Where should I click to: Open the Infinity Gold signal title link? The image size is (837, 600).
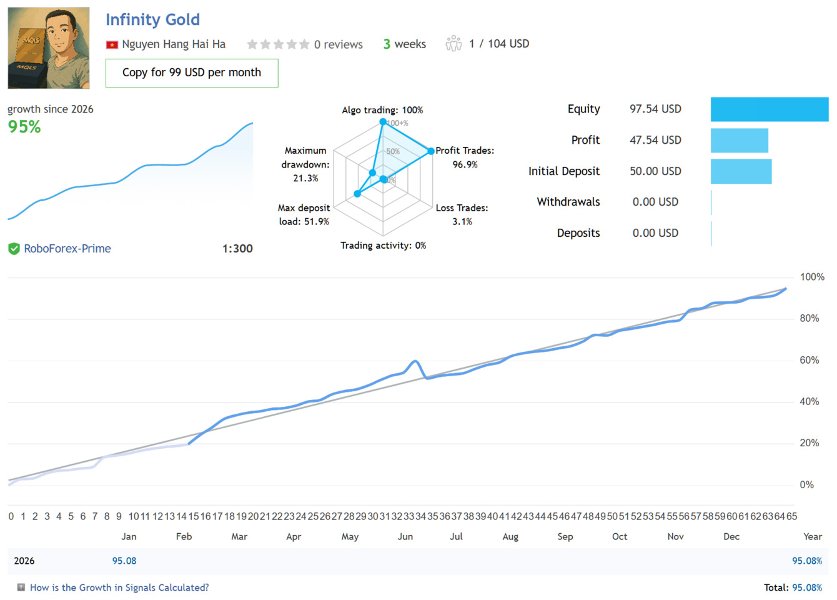[x=152, y=19]
